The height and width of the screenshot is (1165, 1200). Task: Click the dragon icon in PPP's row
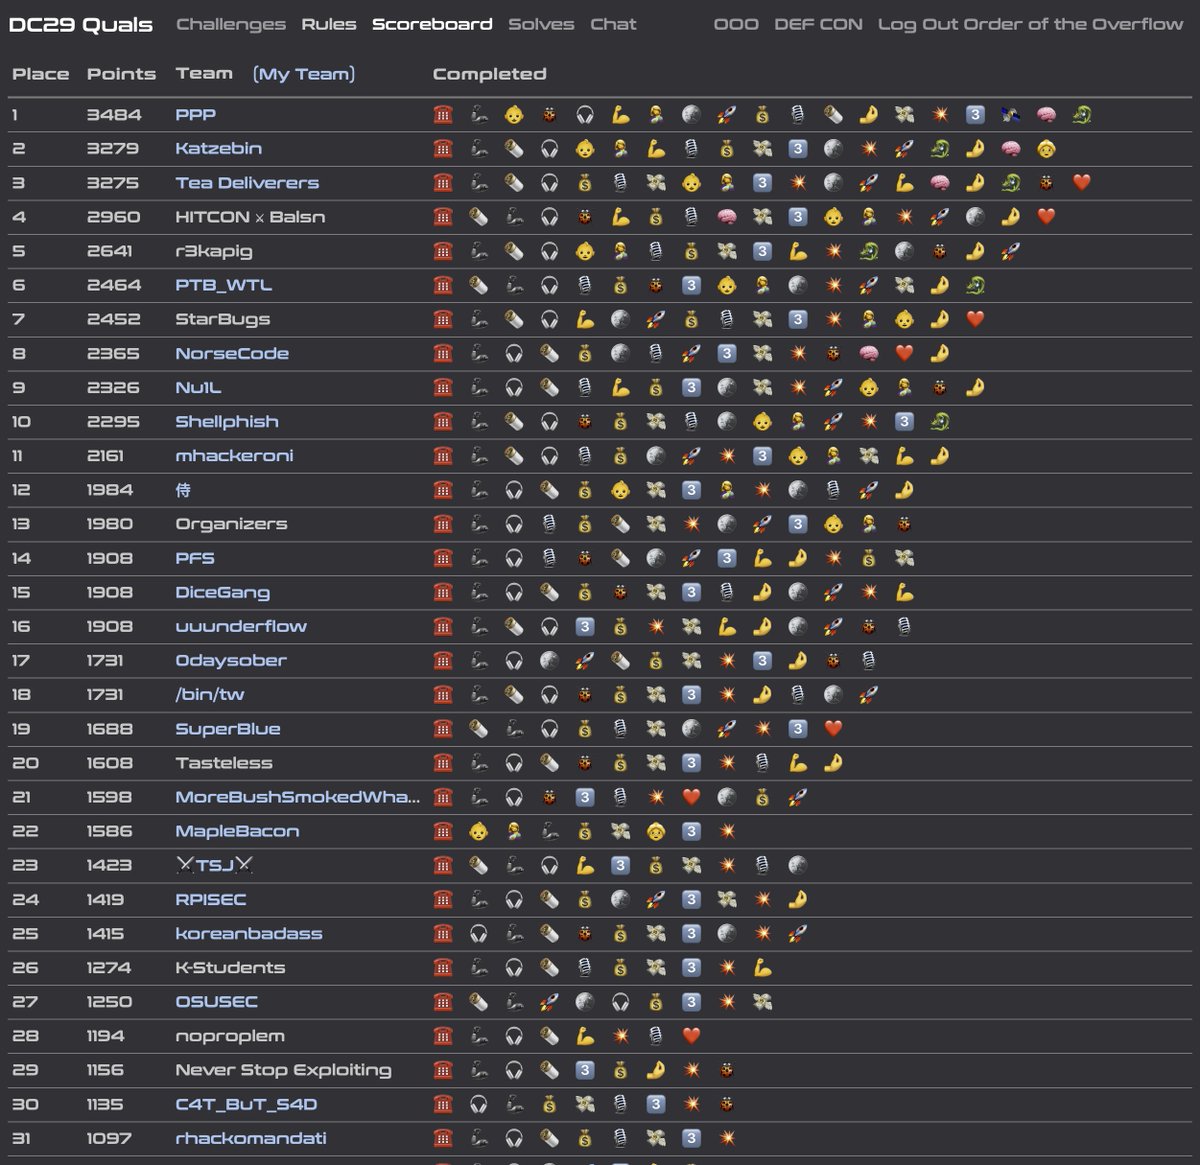1082,115
